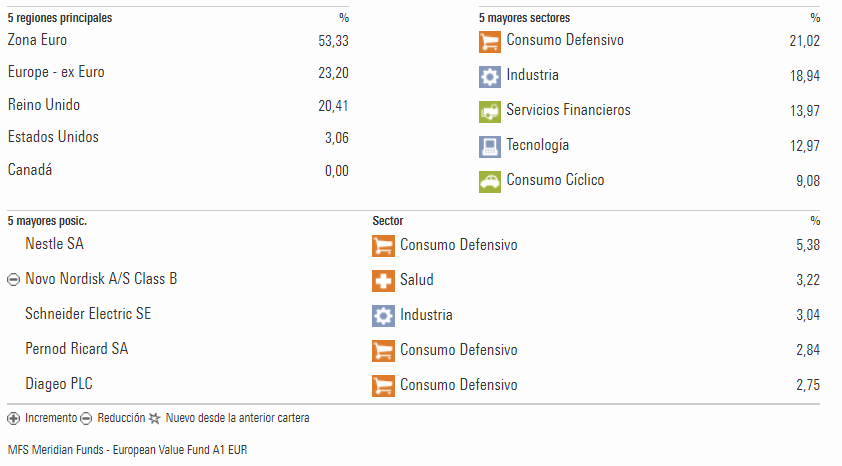Click the reduction minus icon beside Novo Nordisk
Image resolution: width=842 pixels, height=466 pixels.
point(13,279)
